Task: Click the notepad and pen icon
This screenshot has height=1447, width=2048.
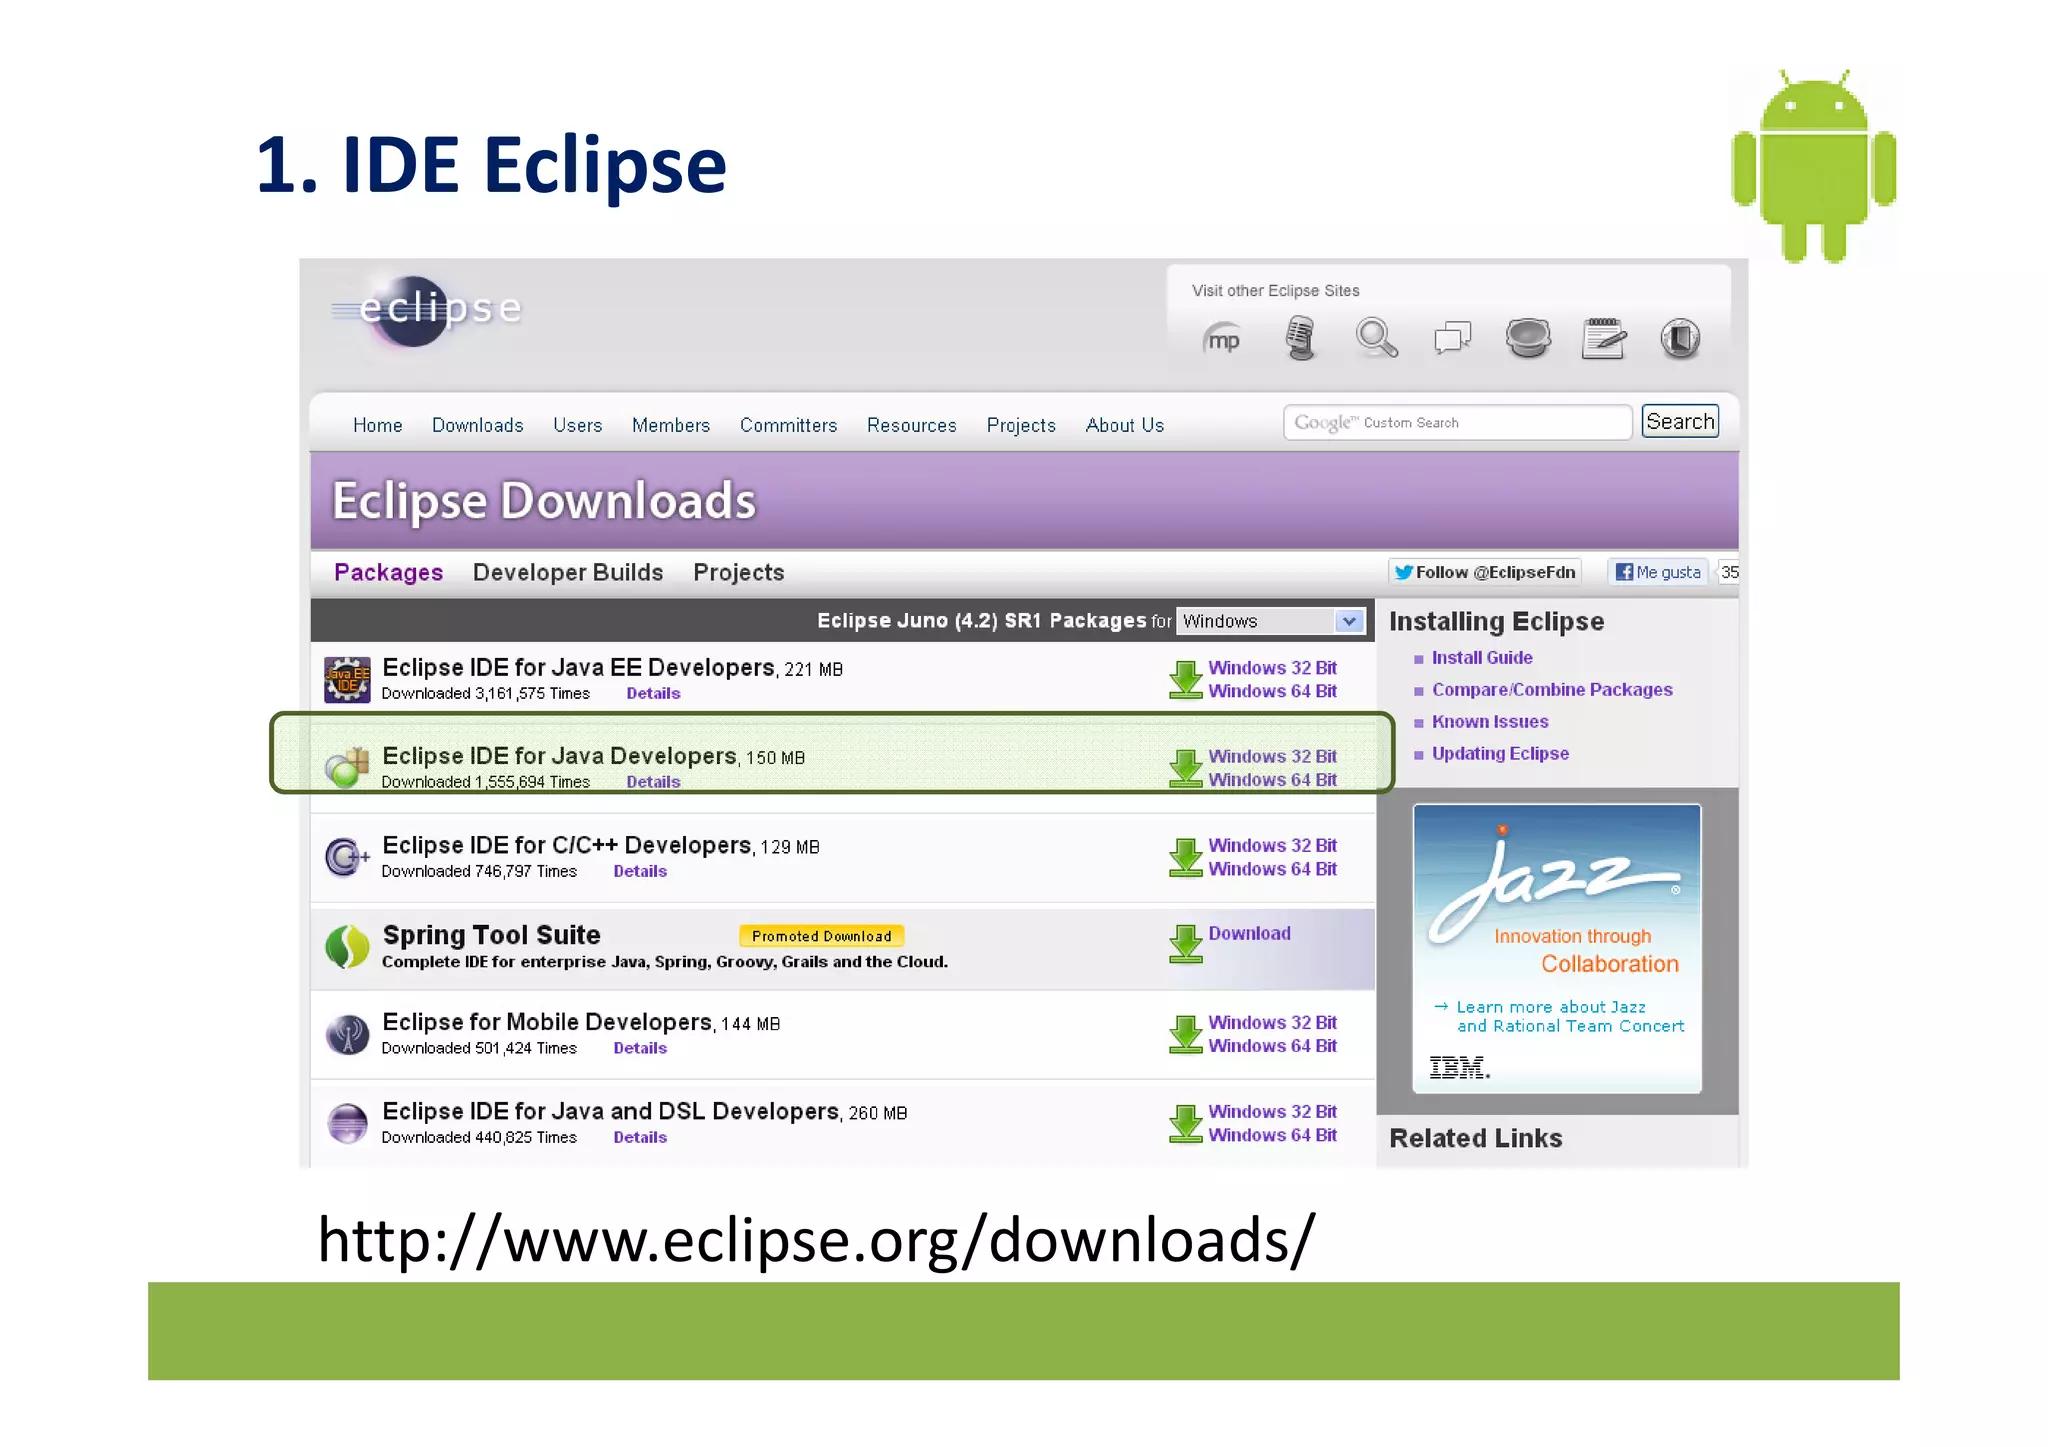Action: (1604, 338)
